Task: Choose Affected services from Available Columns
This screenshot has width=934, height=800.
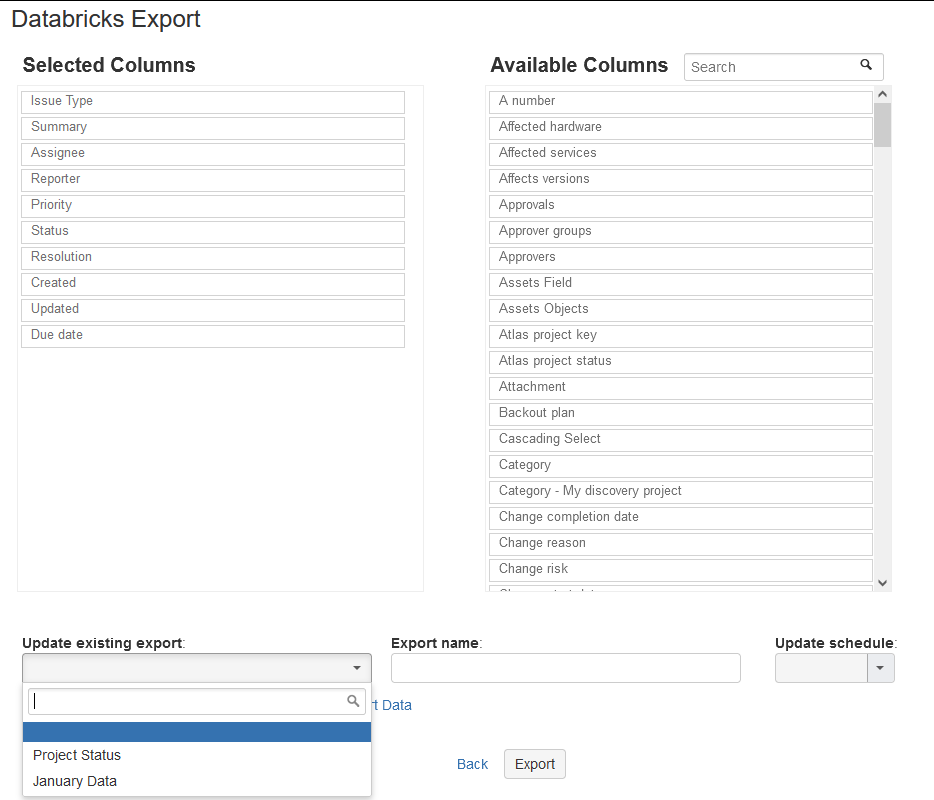Action: point(681,154)
